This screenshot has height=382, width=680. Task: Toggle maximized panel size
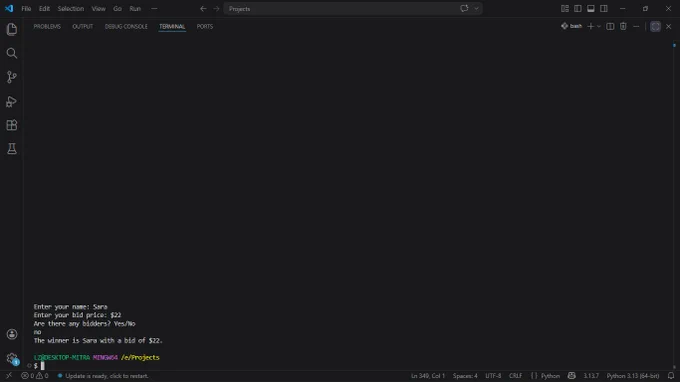tap(655, 26)
